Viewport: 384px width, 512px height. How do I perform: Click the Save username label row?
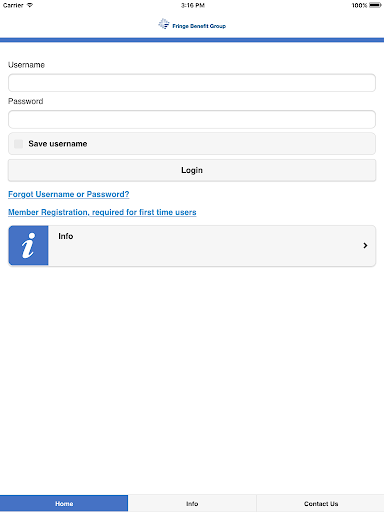coord(192,144)
